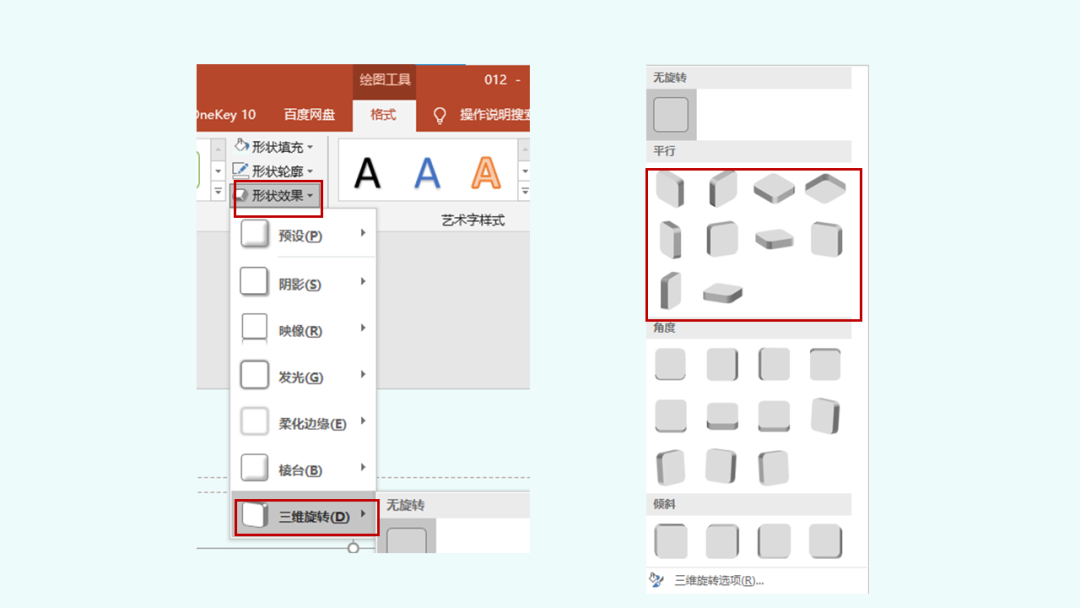This screenshot has width=1080, height=608.
Task: Select second 倾斜 rotation preset
Action: (723, 541)
